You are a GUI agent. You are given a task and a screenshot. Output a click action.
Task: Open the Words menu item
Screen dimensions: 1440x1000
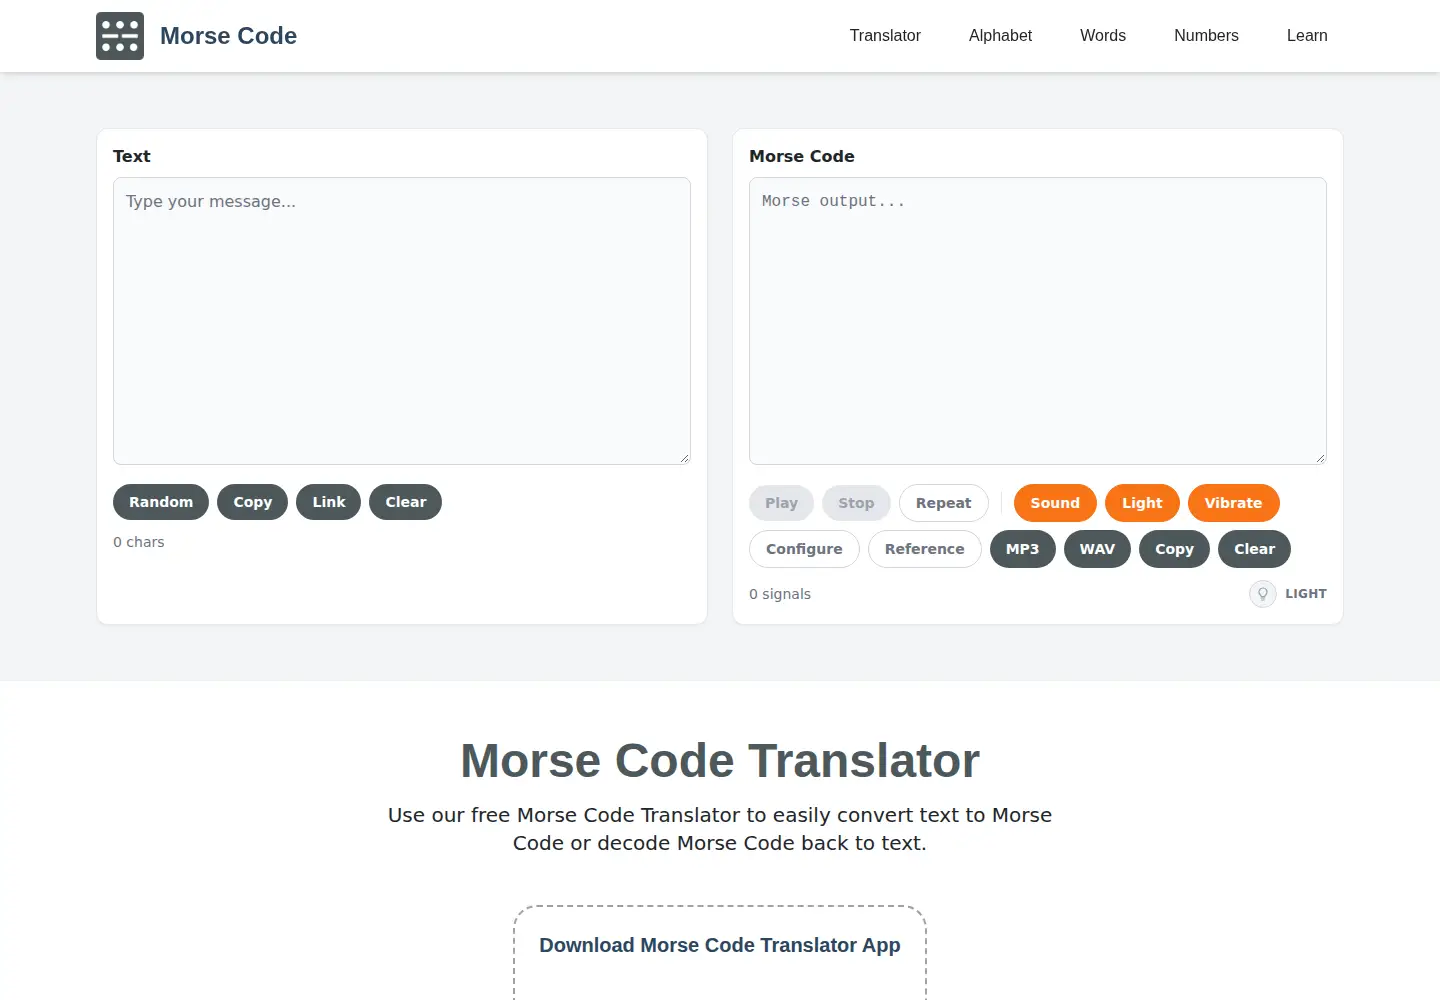[x=1103, y=36]
